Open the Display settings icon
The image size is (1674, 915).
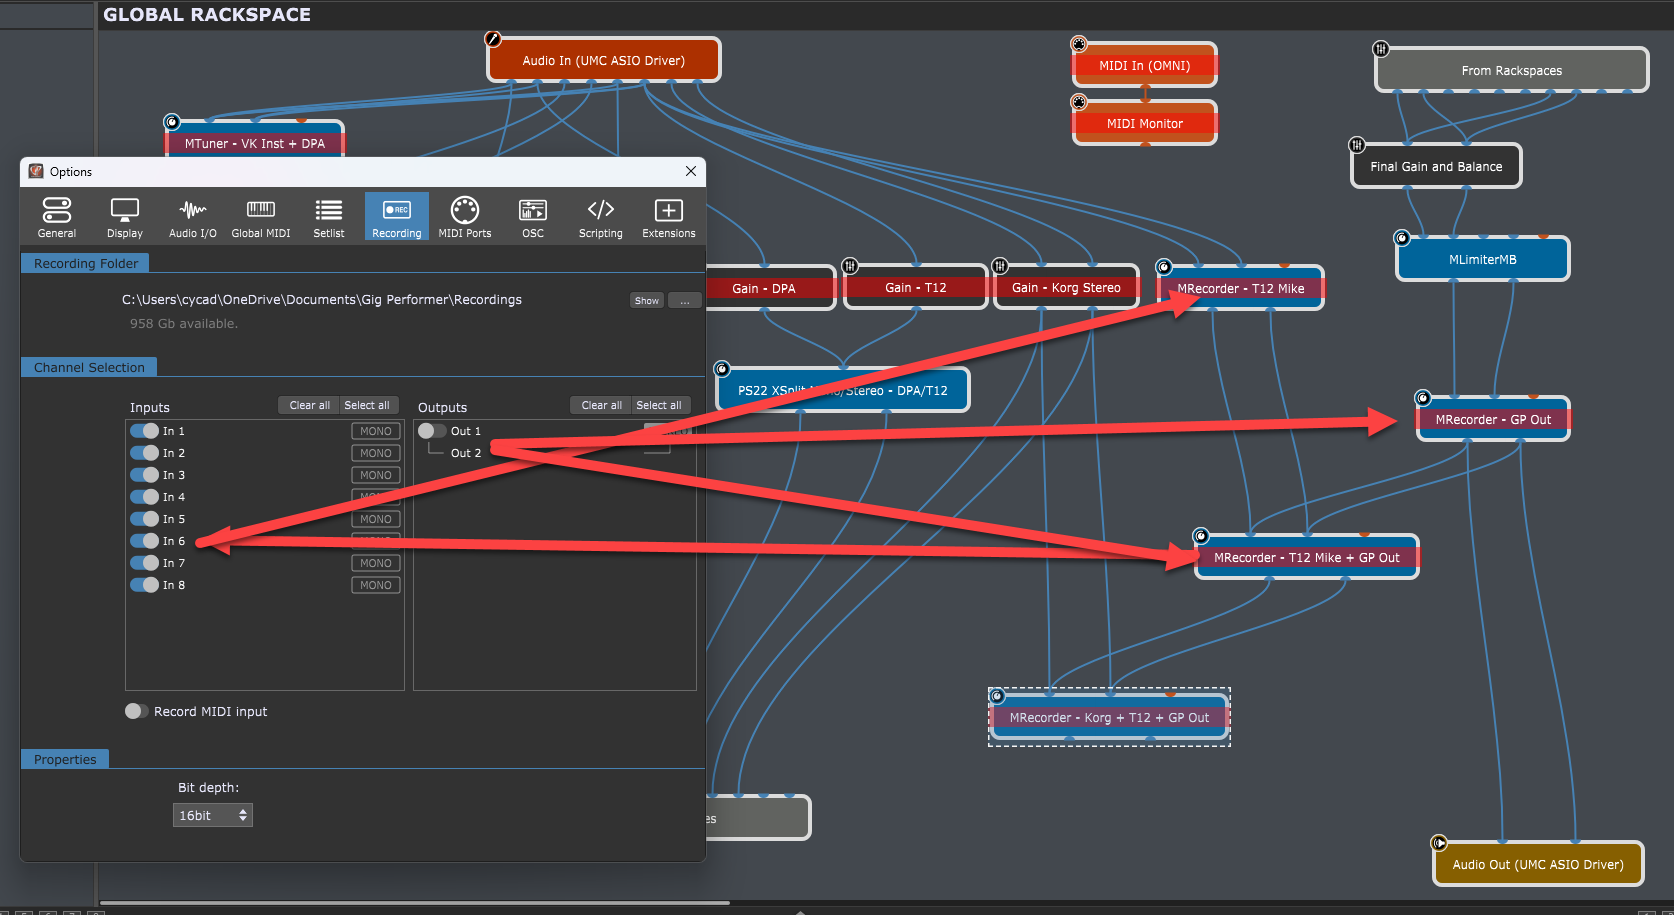[125, 216]
